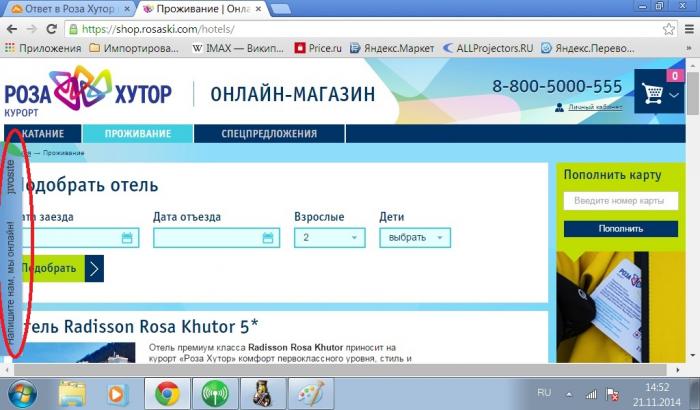Open the ALLProjectors.RU bookmark

(x=488, y=48)
